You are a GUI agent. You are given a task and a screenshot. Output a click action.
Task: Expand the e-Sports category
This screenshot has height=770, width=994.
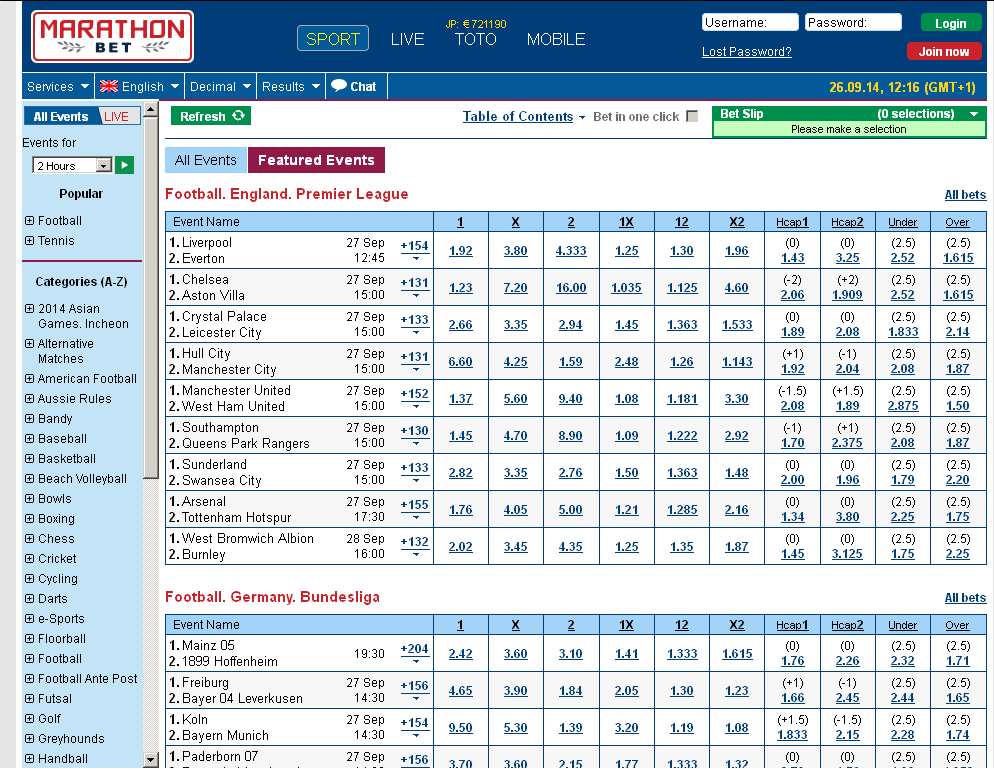click(29, 619)
